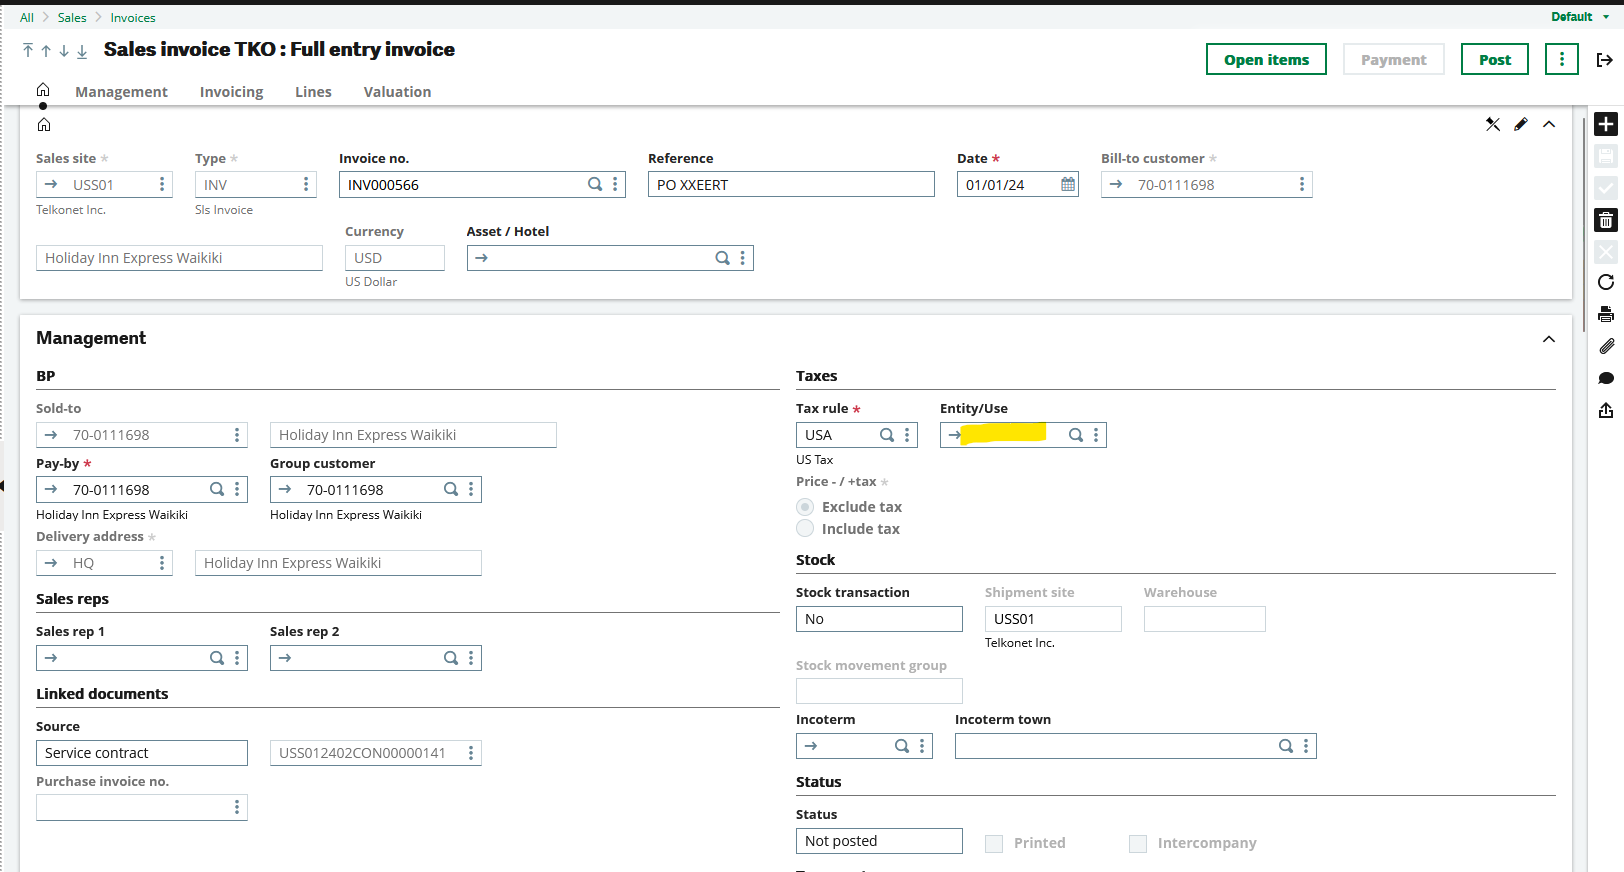Open the Default view dropdown
1624x872 pixels.
[1579, 17]
